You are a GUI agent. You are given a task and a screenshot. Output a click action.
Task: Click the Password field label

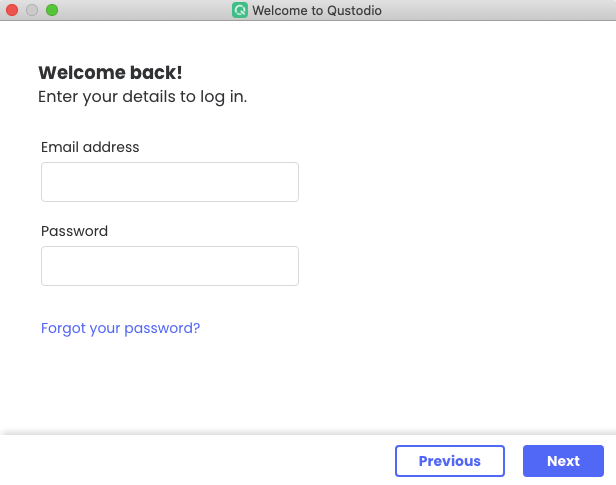[x=74, y=231]
